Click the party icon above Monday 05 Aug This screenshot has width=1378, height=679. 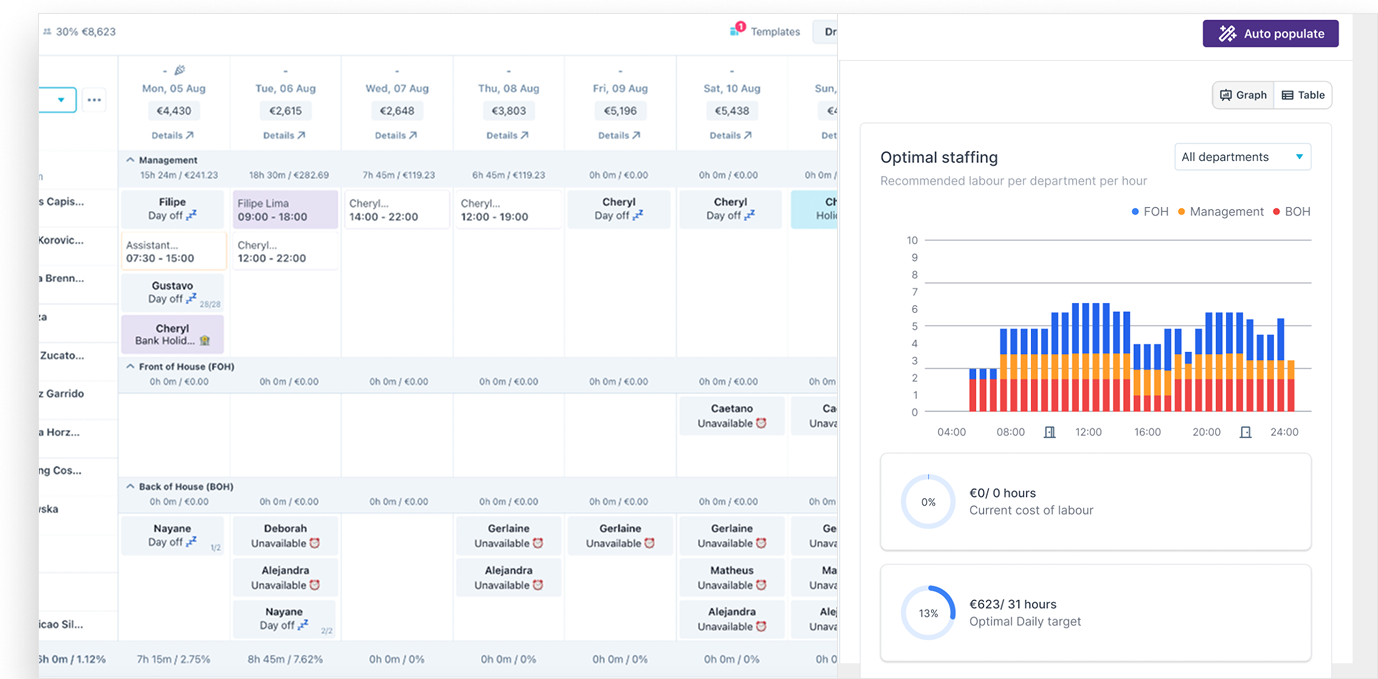(x=179, y=71)
